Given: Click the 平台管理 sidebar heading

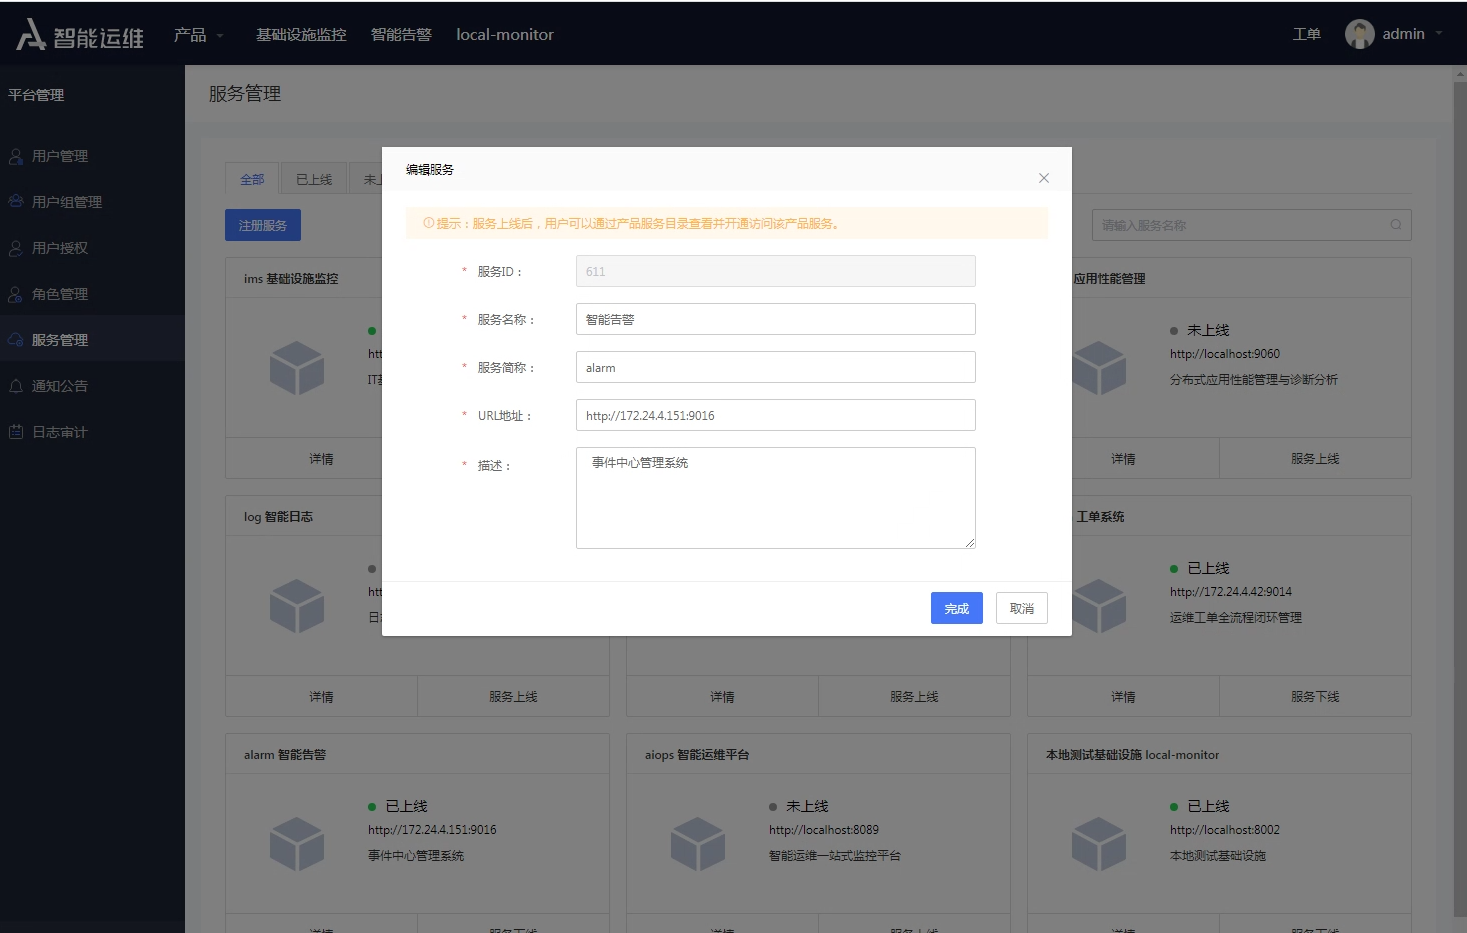Looking at the screenshot, I should point(36,95).
